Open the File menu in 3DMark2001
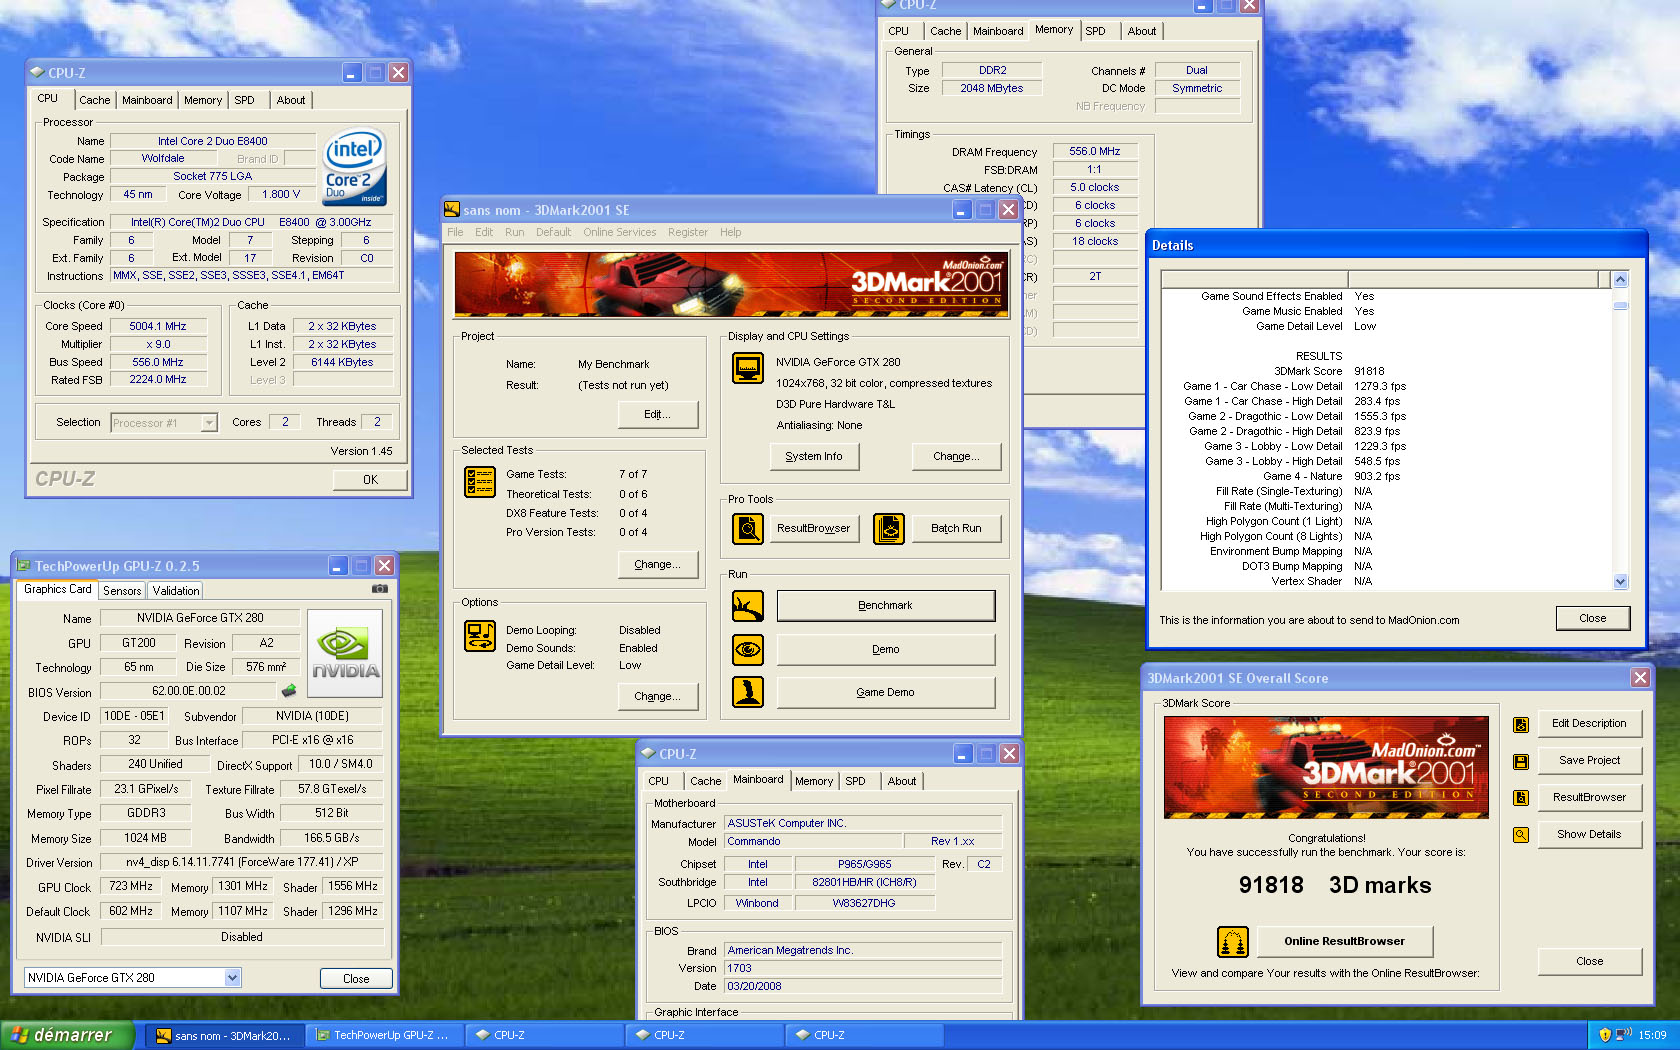This screenshot has width=1680, height=1050. pyautogui.click(x=455, y=232)
